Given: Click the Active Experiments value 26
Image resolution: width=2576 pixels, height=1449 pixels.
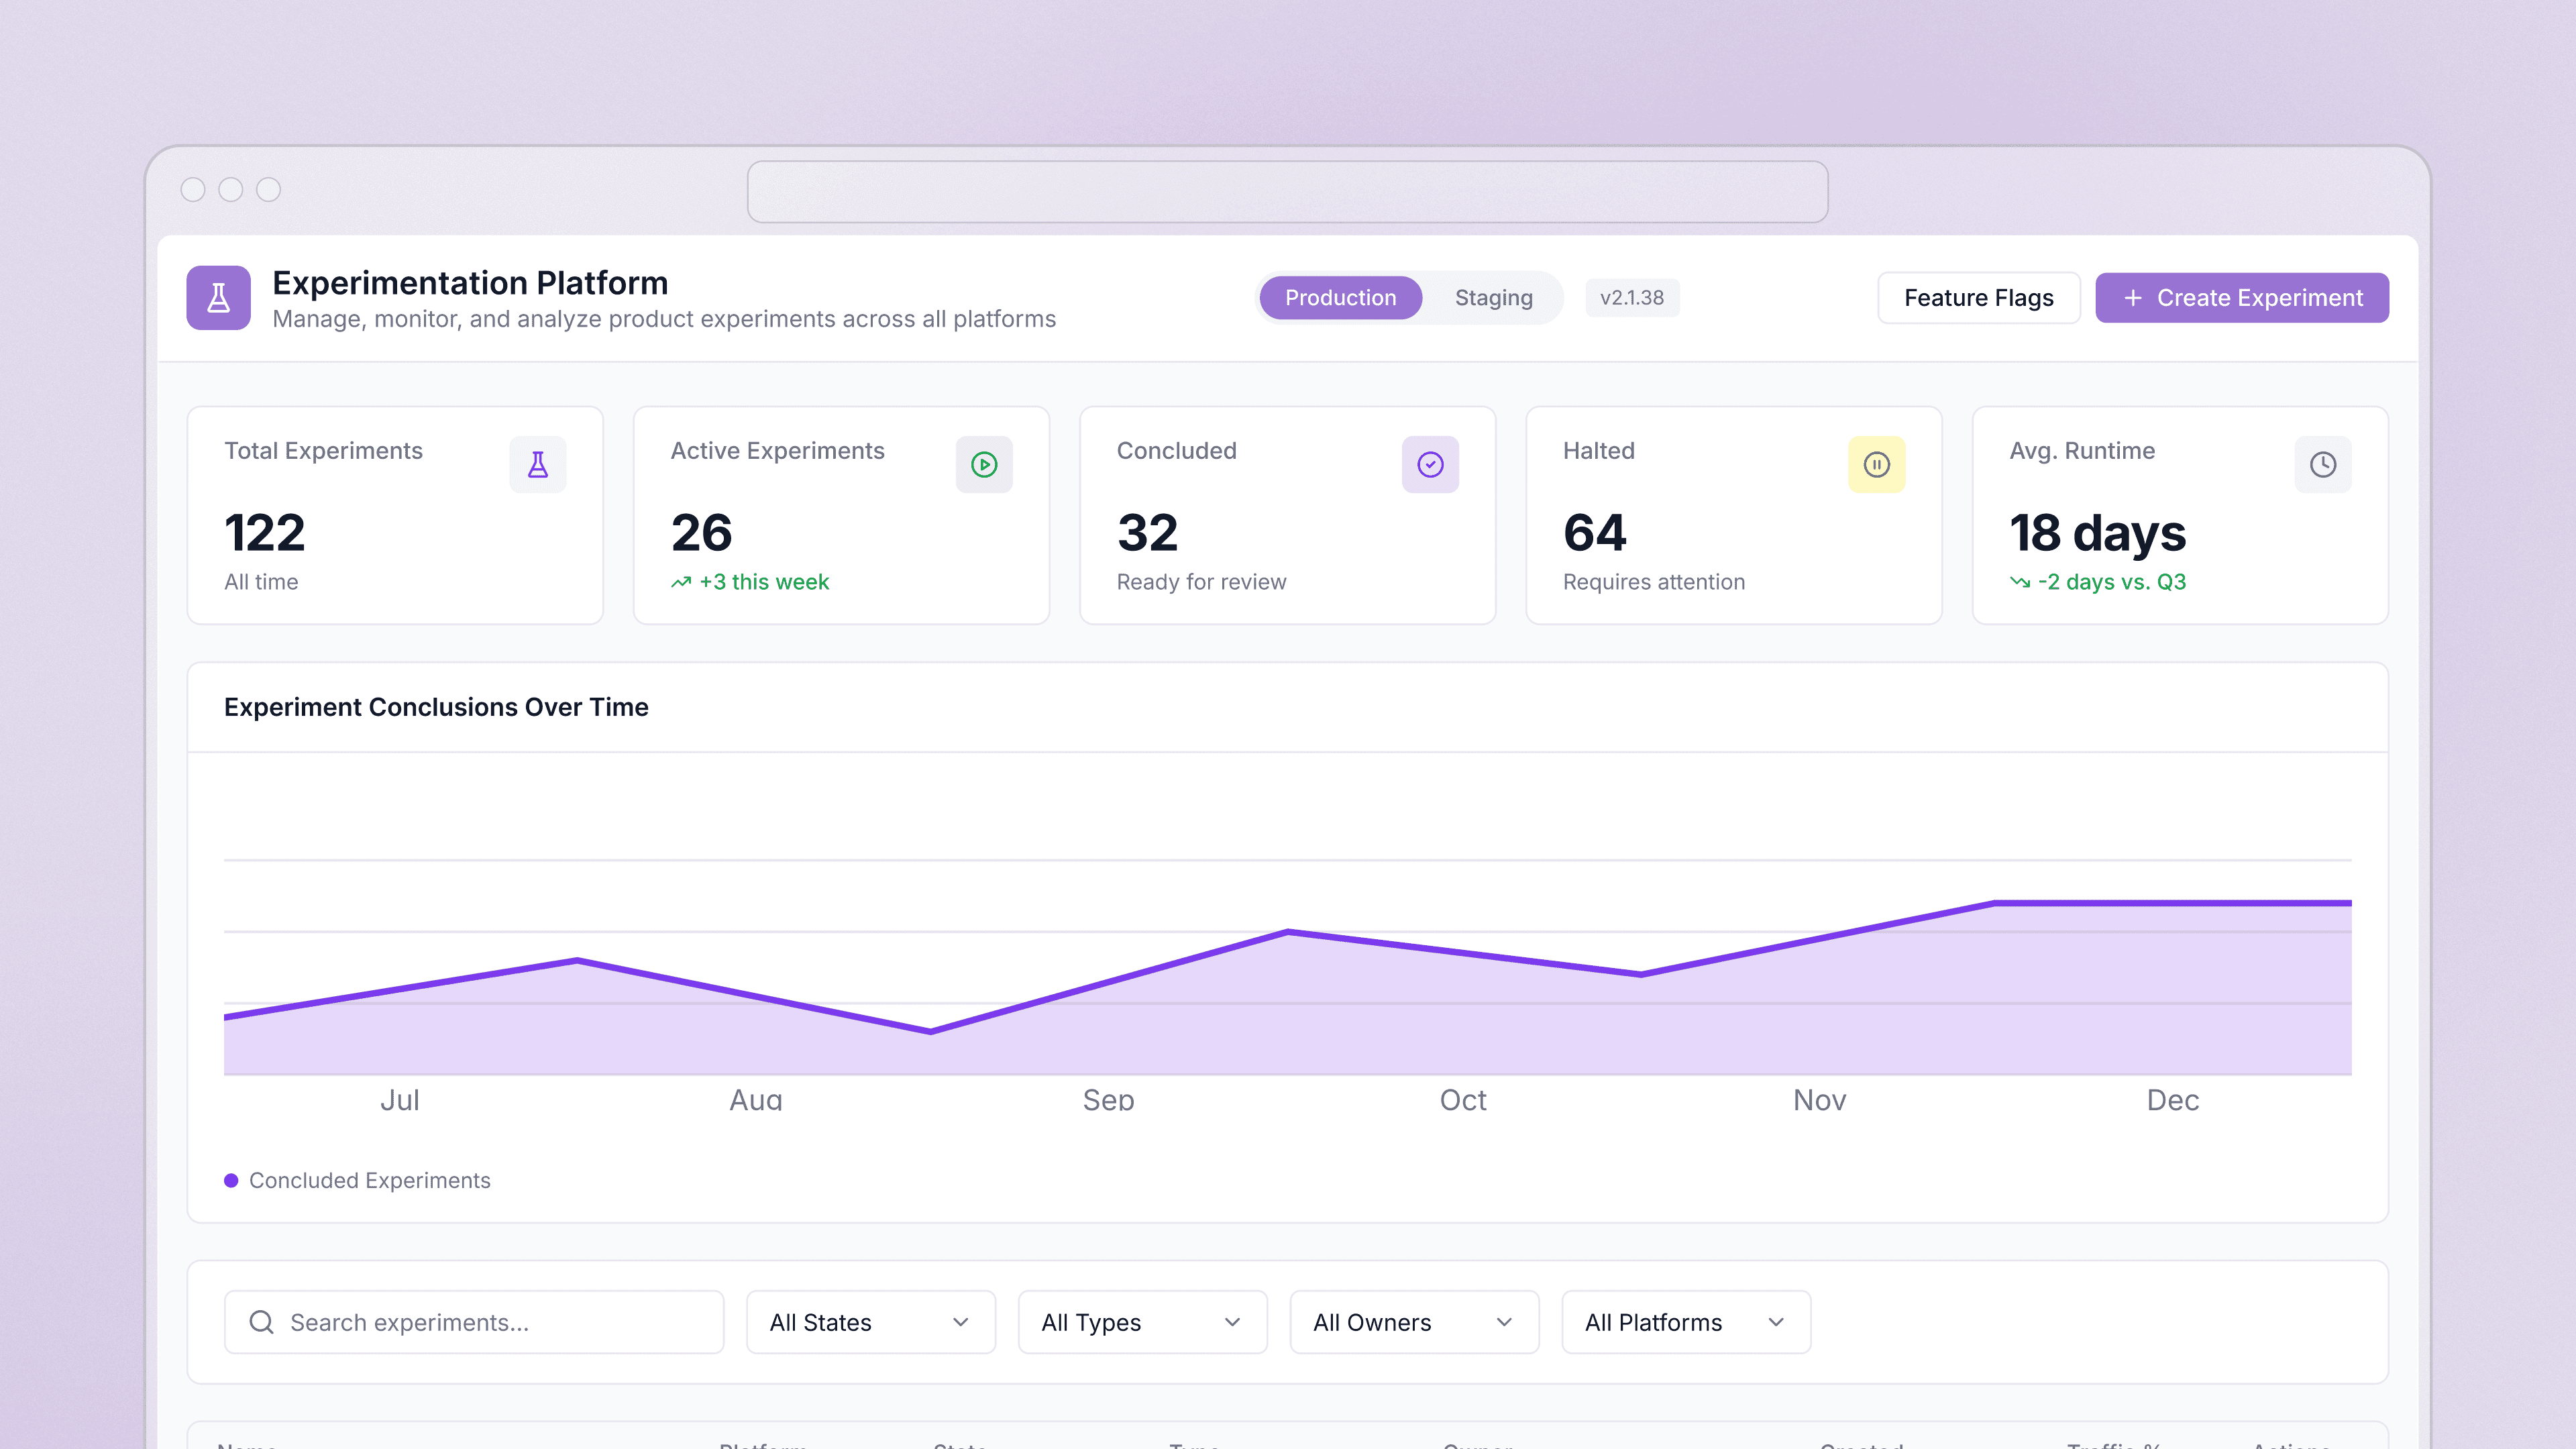Looking at the screenshot, I should point(701,532).
